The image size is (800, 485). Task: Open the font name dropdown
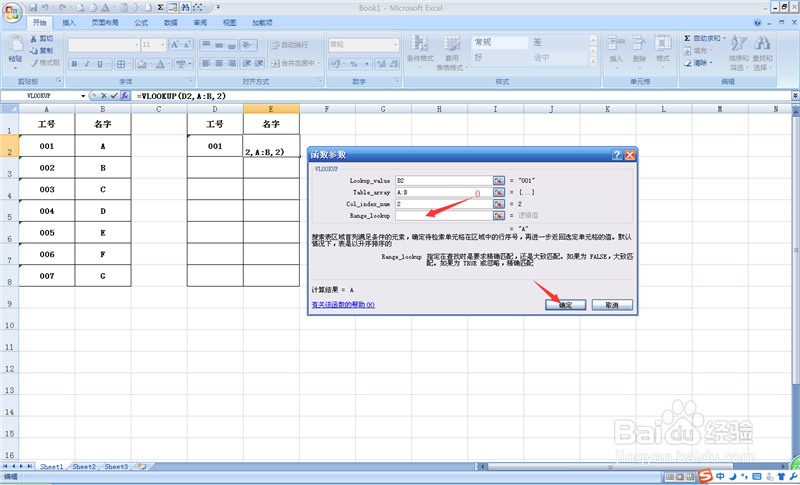[x=136, y=45]
